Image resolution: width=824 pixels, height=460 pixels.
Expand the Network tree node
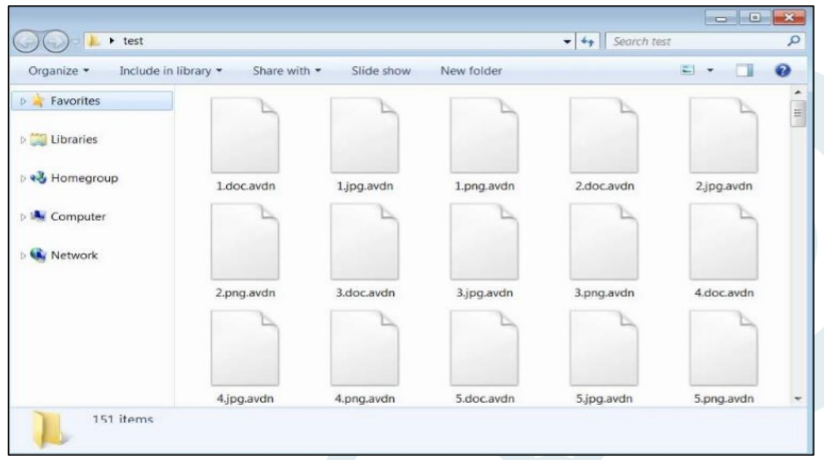pyautogui.click(x=23, y=255)
